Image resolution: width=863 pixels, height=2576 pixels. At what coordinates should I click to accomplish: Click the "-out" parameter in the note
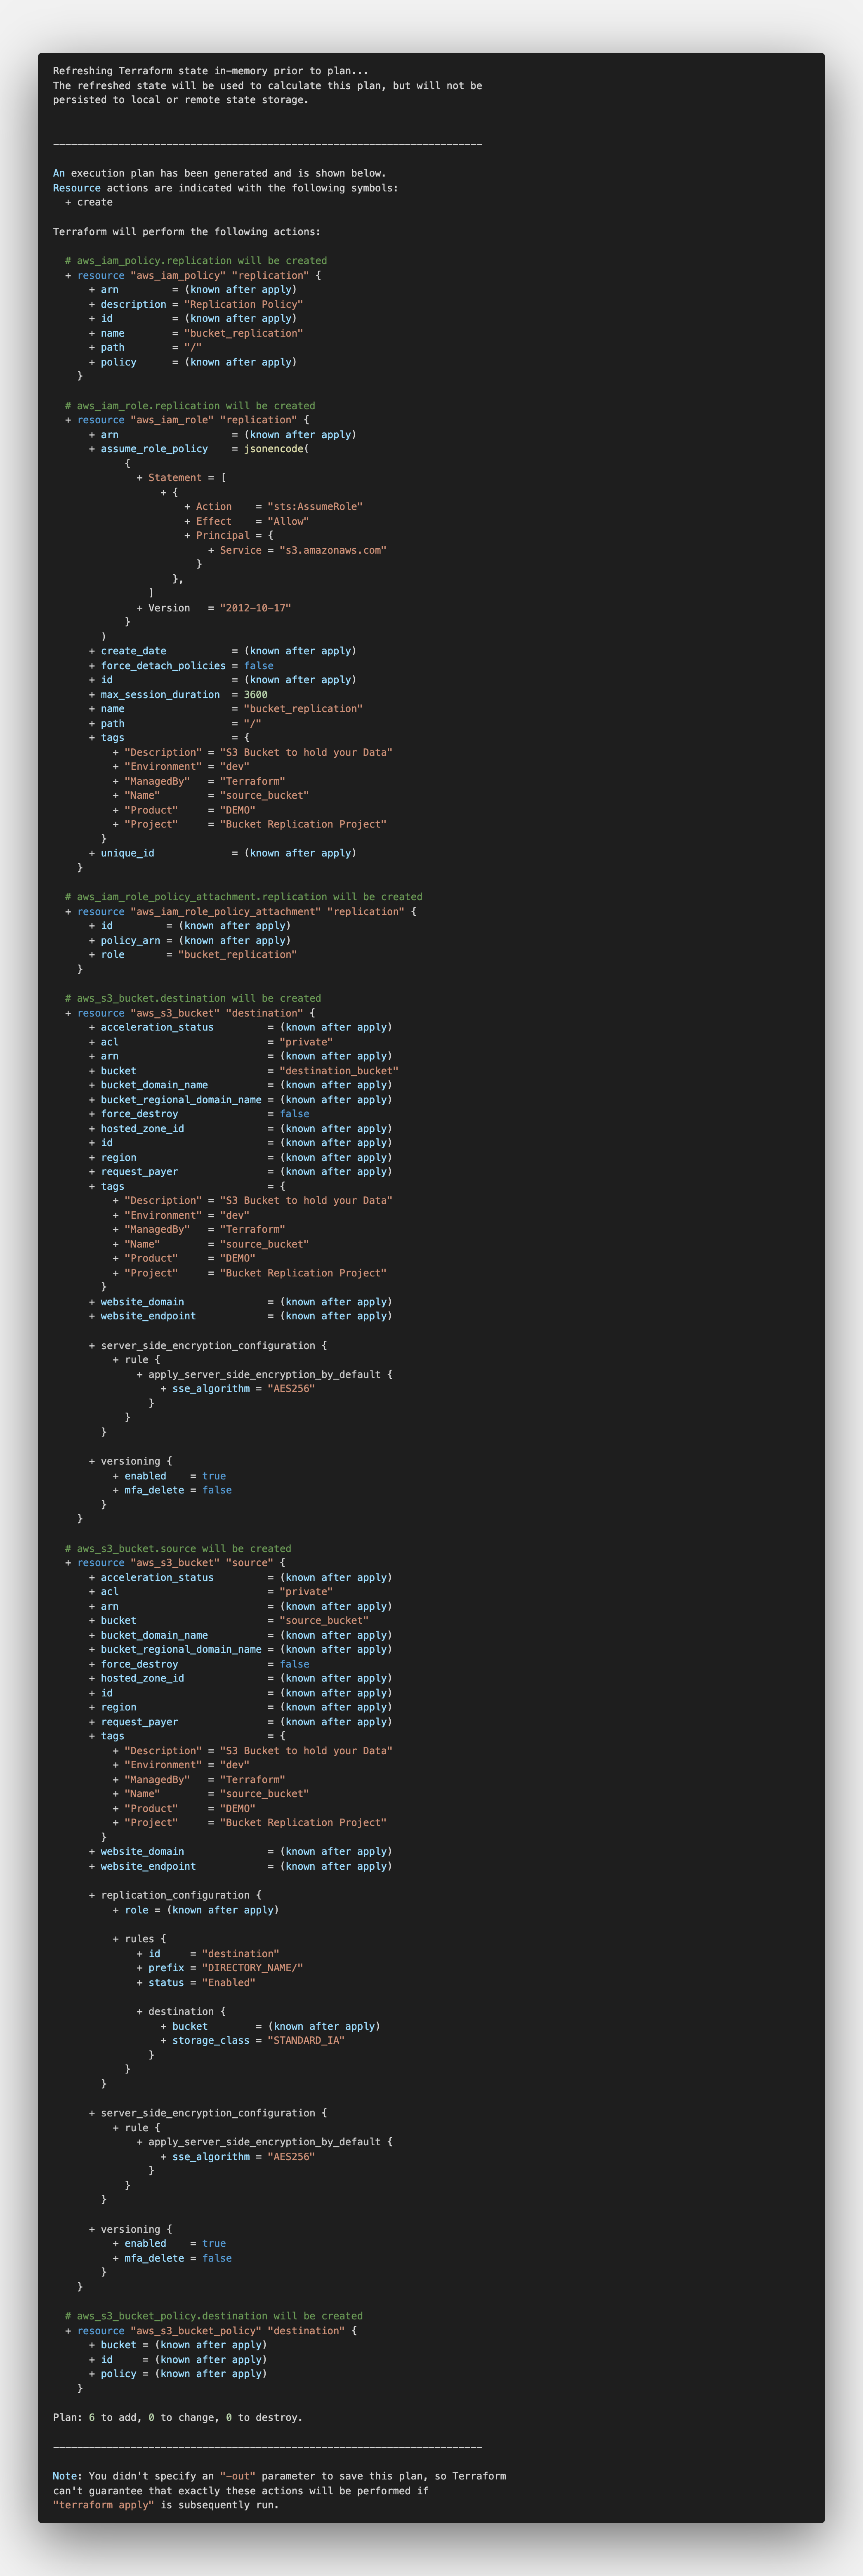point(237,2476)
